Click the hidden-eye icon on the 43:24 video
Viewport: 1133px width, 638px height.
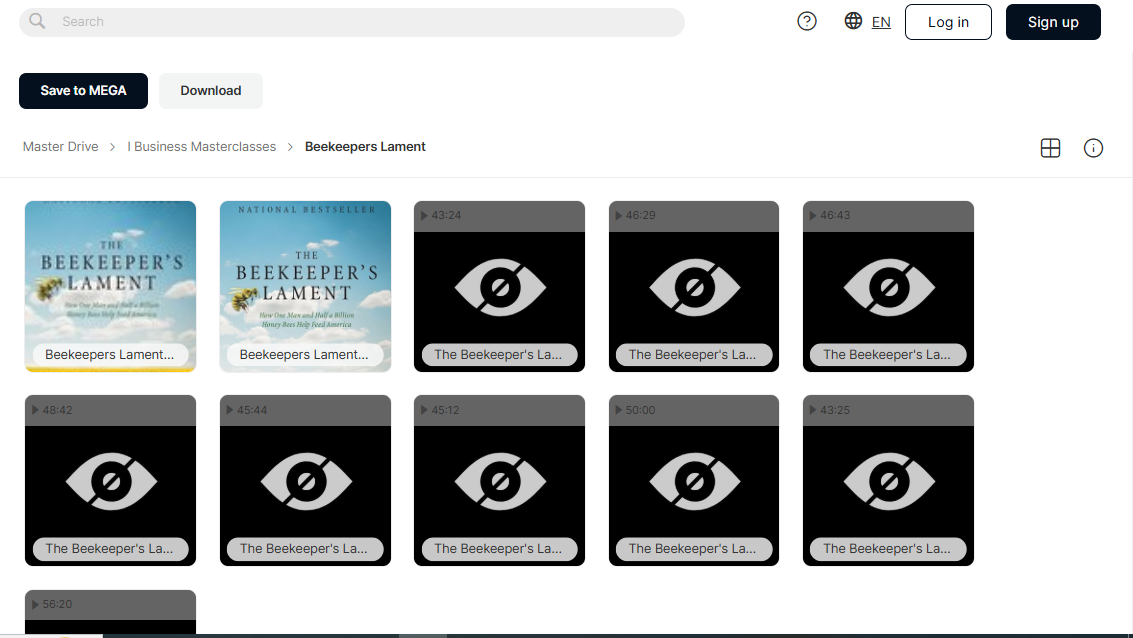coord(500,288)
